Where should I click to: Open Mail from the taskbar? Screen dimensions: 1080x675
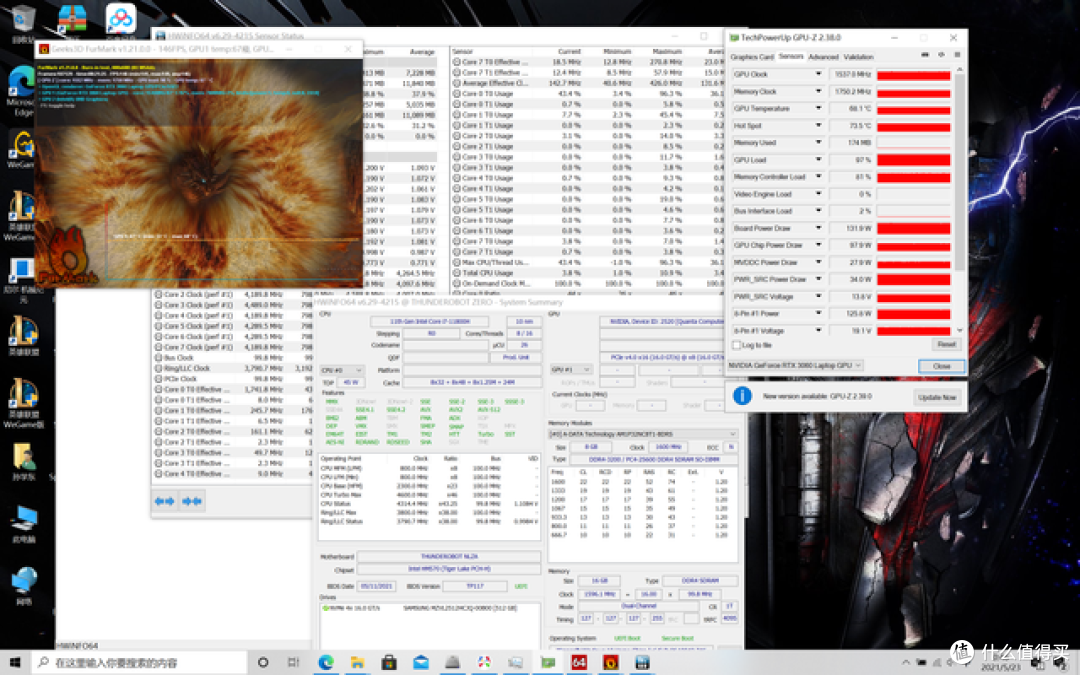[421, 663]
